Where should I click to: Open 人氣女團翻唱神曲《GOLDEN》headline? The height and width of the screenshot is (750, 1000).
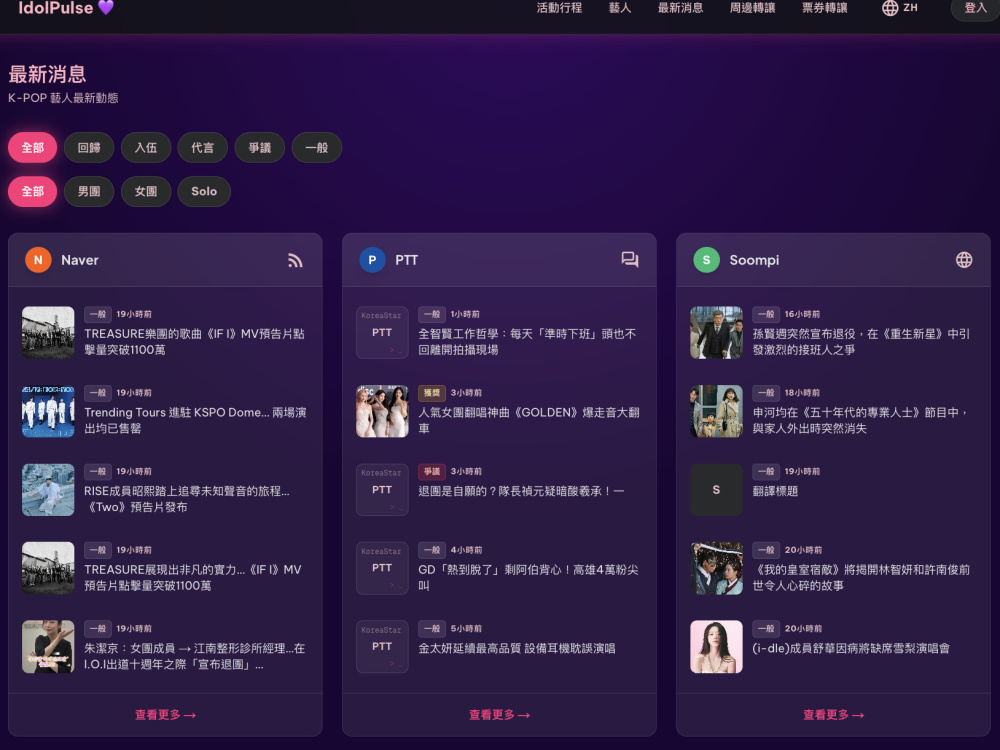tap(529, 420)
